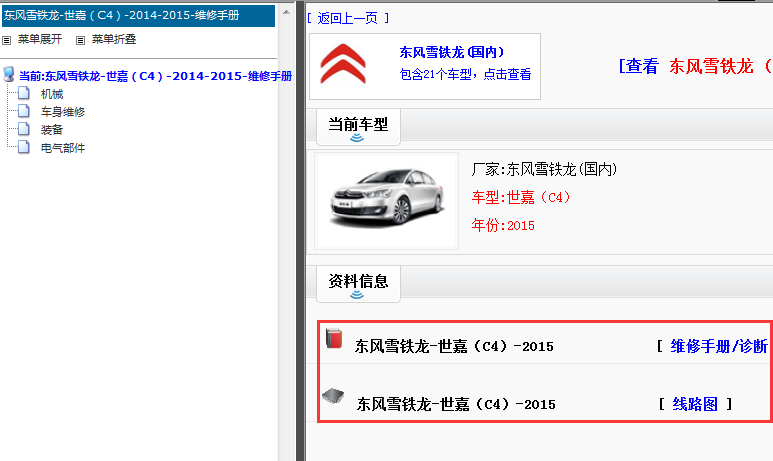Click the red book icon for repair manual

click(x=334, y=339)
